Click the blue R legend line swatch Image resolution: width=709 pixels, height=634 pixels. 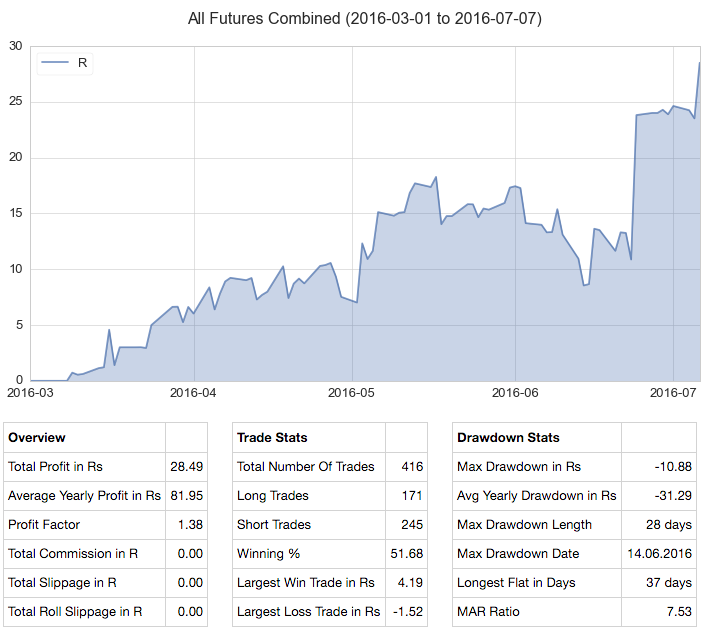point(55,63)
